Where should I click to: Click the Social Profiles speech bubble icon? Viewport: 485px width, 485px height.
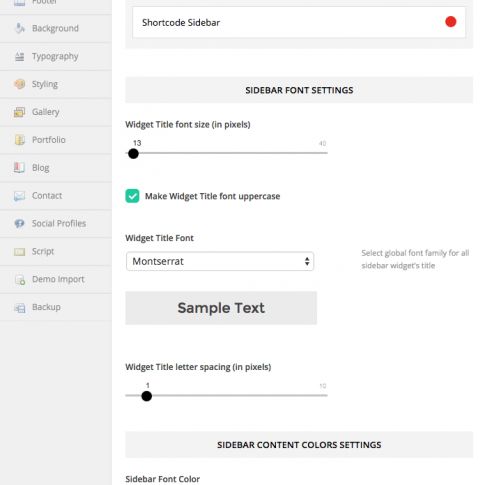pos(19,223)
